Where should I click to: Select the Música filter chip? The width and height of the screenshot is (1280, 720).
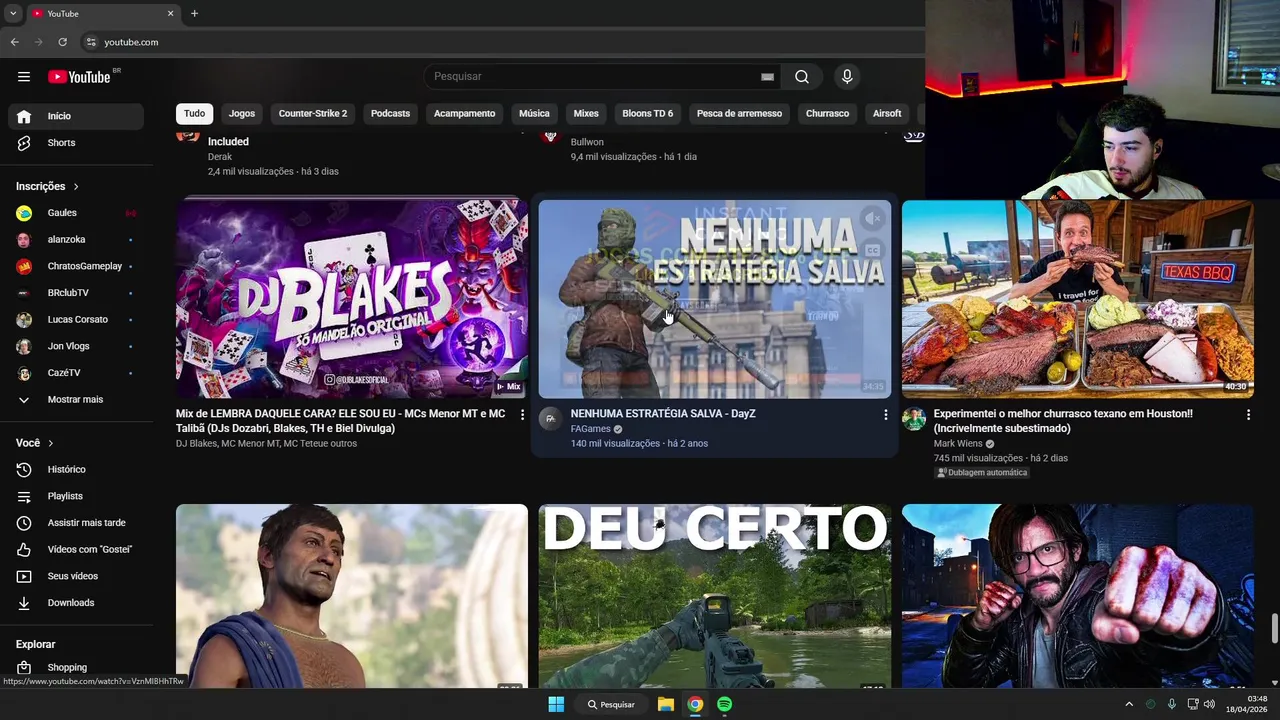point(534,114)
